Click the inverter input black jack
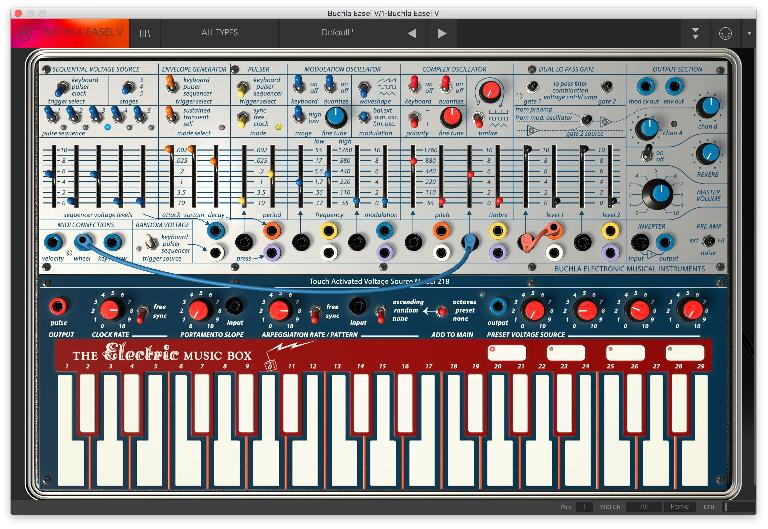The width and height of the screenshot is (768, 529). click(x=639, y=242)
